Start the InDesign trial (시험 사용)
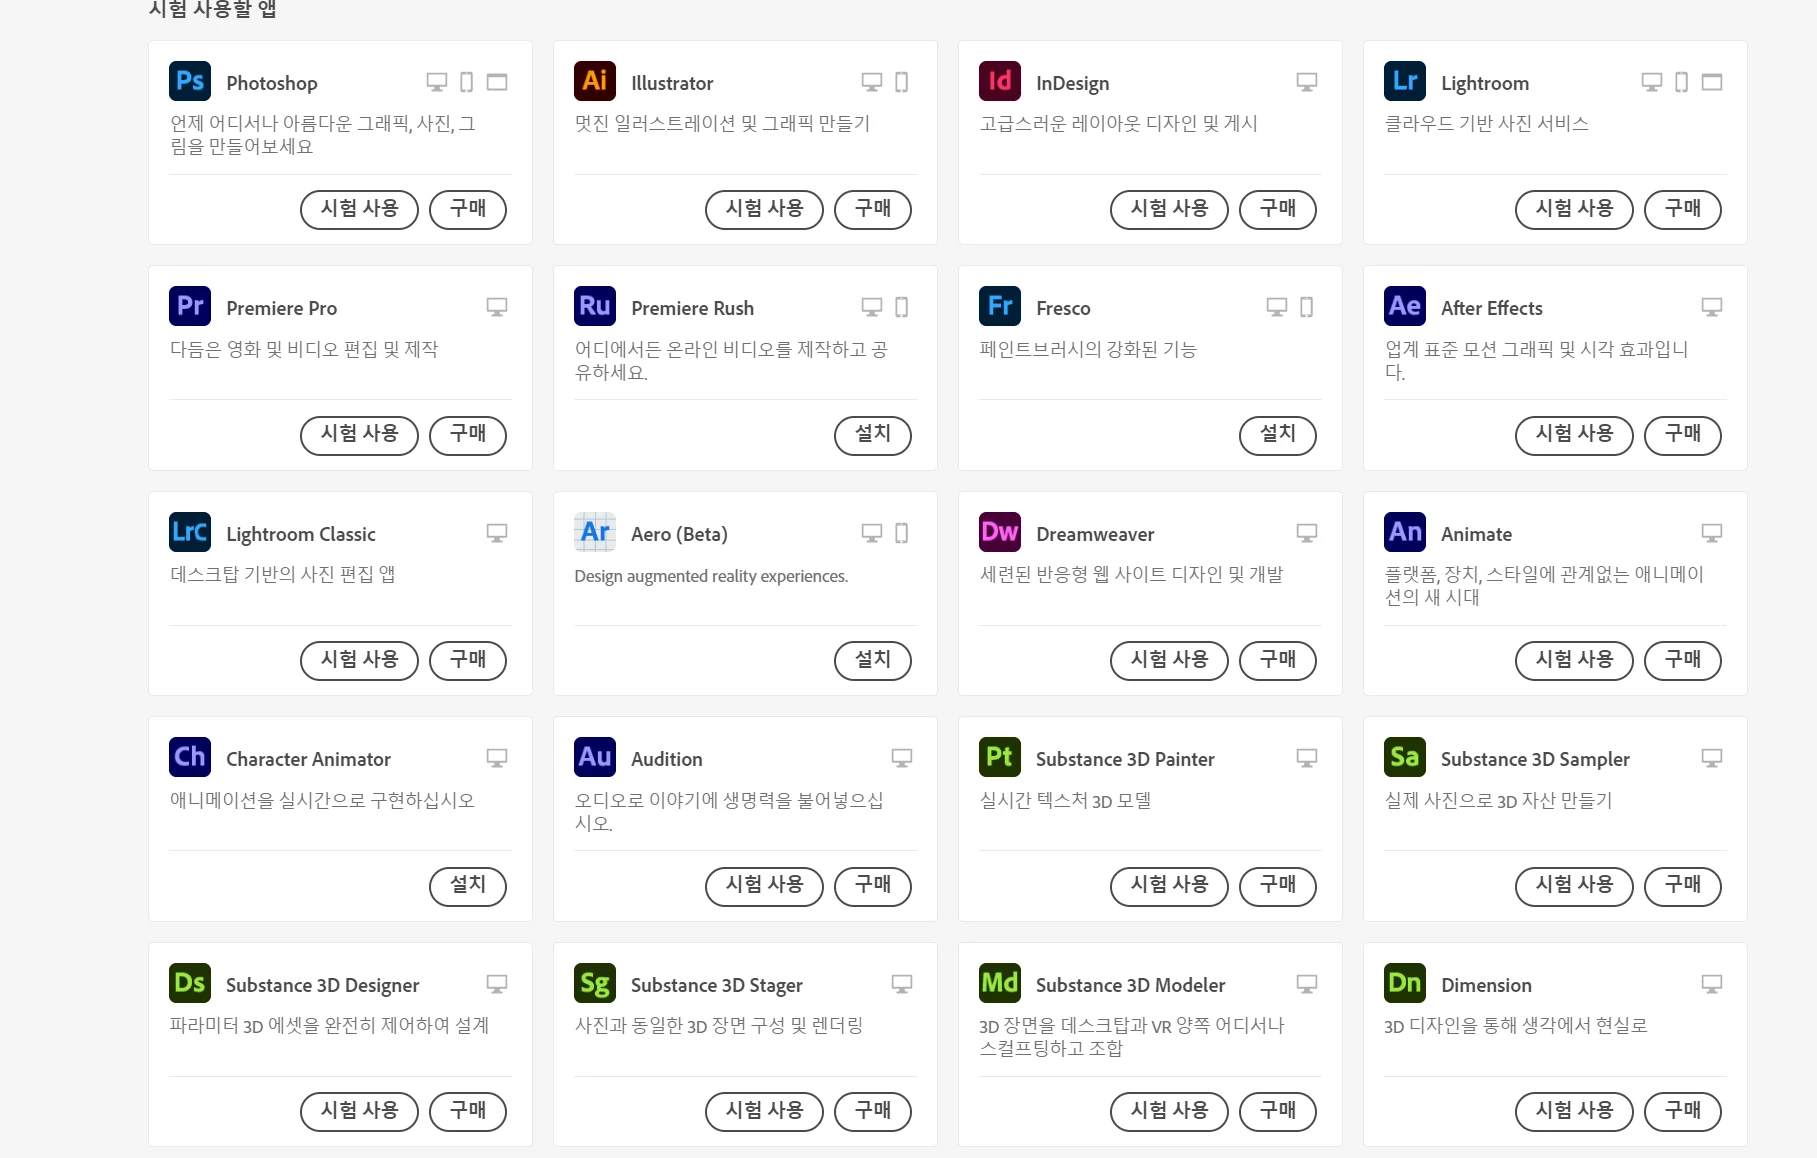1817x1158 pixels. tap(1169, 209)
